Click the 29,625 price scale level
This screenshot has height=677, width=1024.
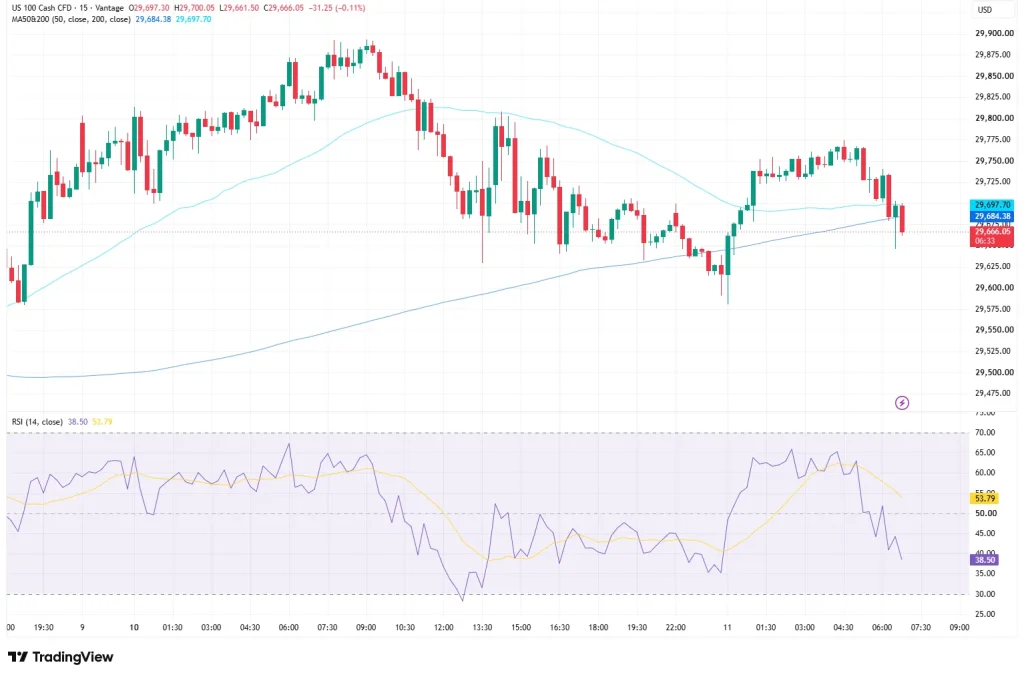coord(994,266)
